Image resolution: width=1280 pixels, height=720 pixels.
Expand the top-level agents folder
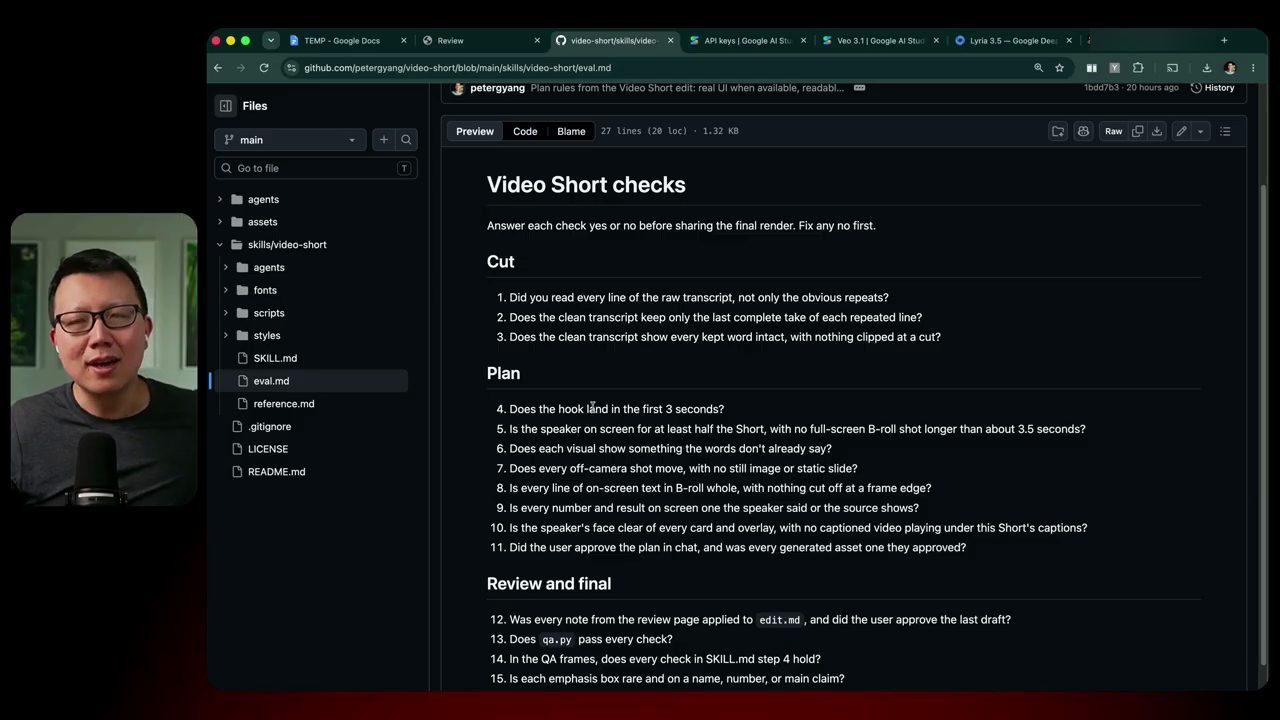tap(220, 199)
